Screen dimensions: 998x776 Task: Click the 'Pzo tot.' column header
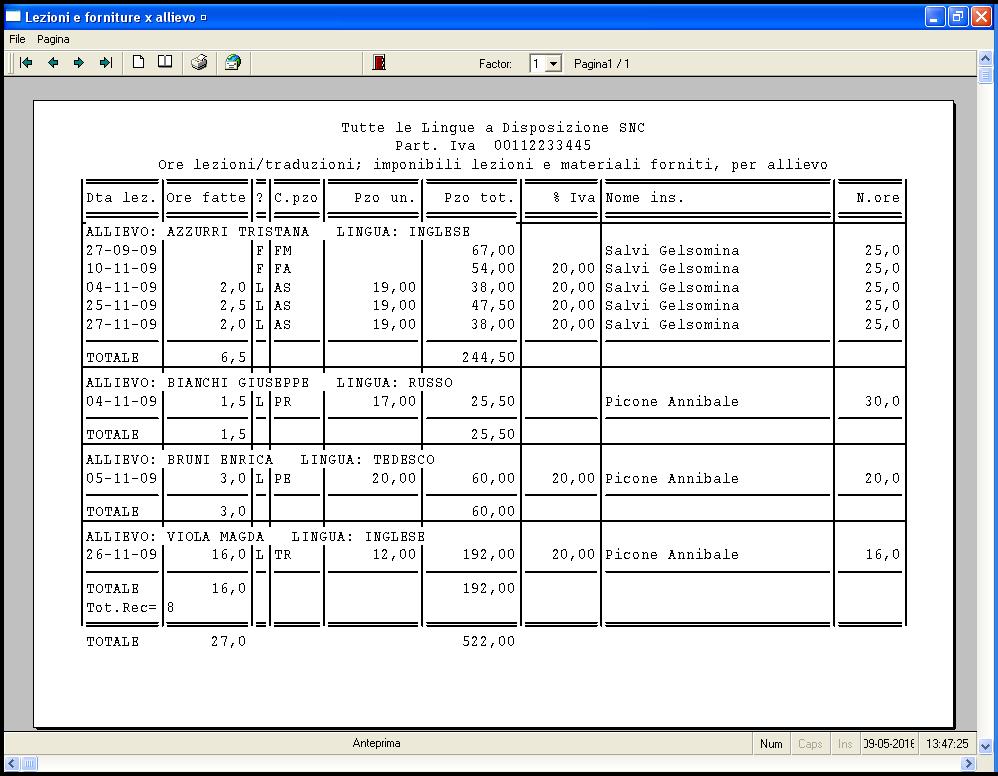click(479, 198)
